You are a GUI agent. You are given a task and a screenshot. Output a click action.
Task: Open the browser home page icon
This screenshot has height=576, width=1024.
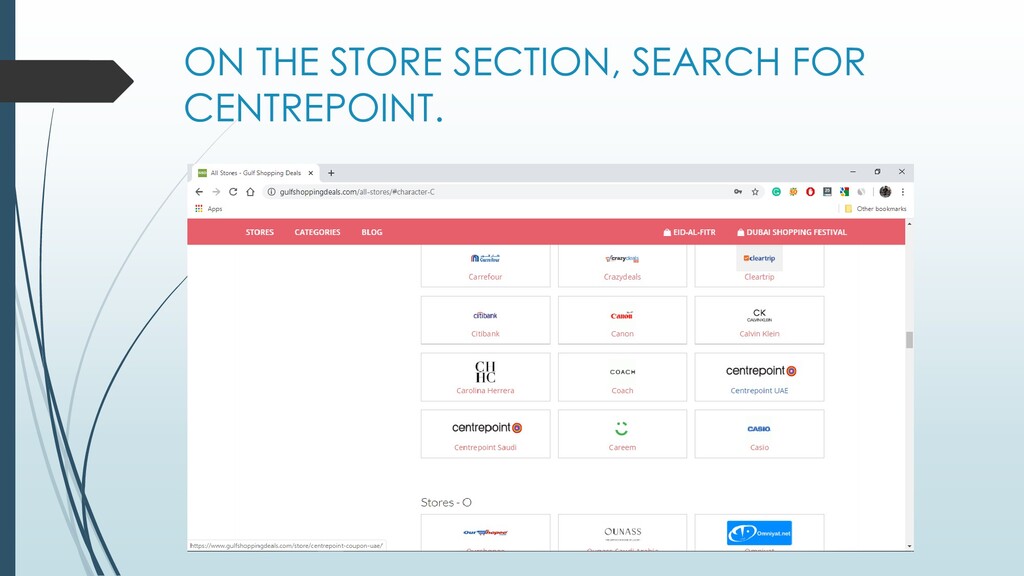point(250,192)
